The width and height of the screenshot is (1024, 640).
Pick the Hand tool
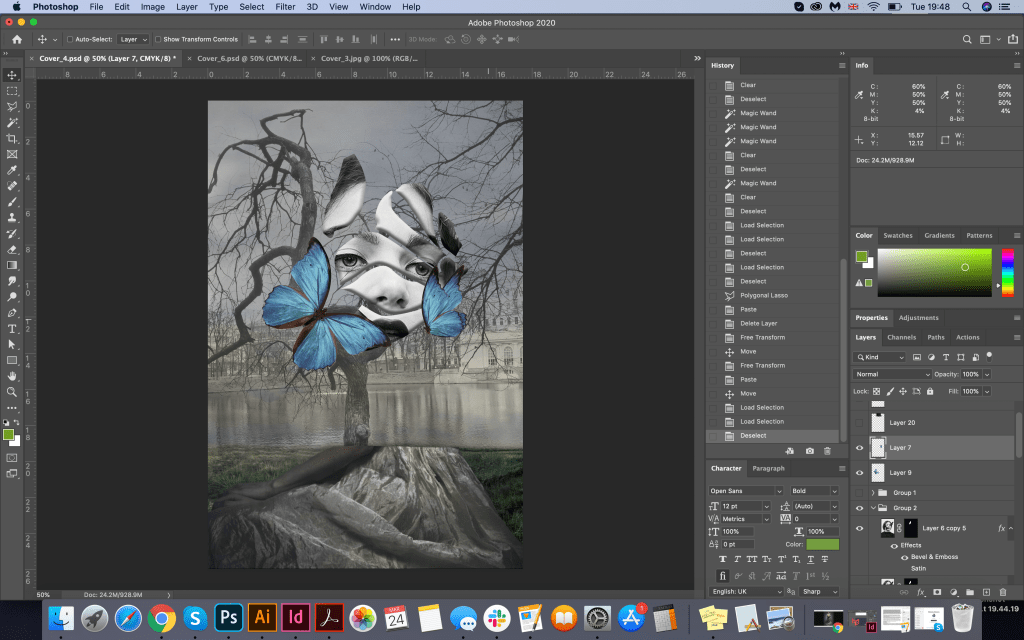click(x=12, y=375)
